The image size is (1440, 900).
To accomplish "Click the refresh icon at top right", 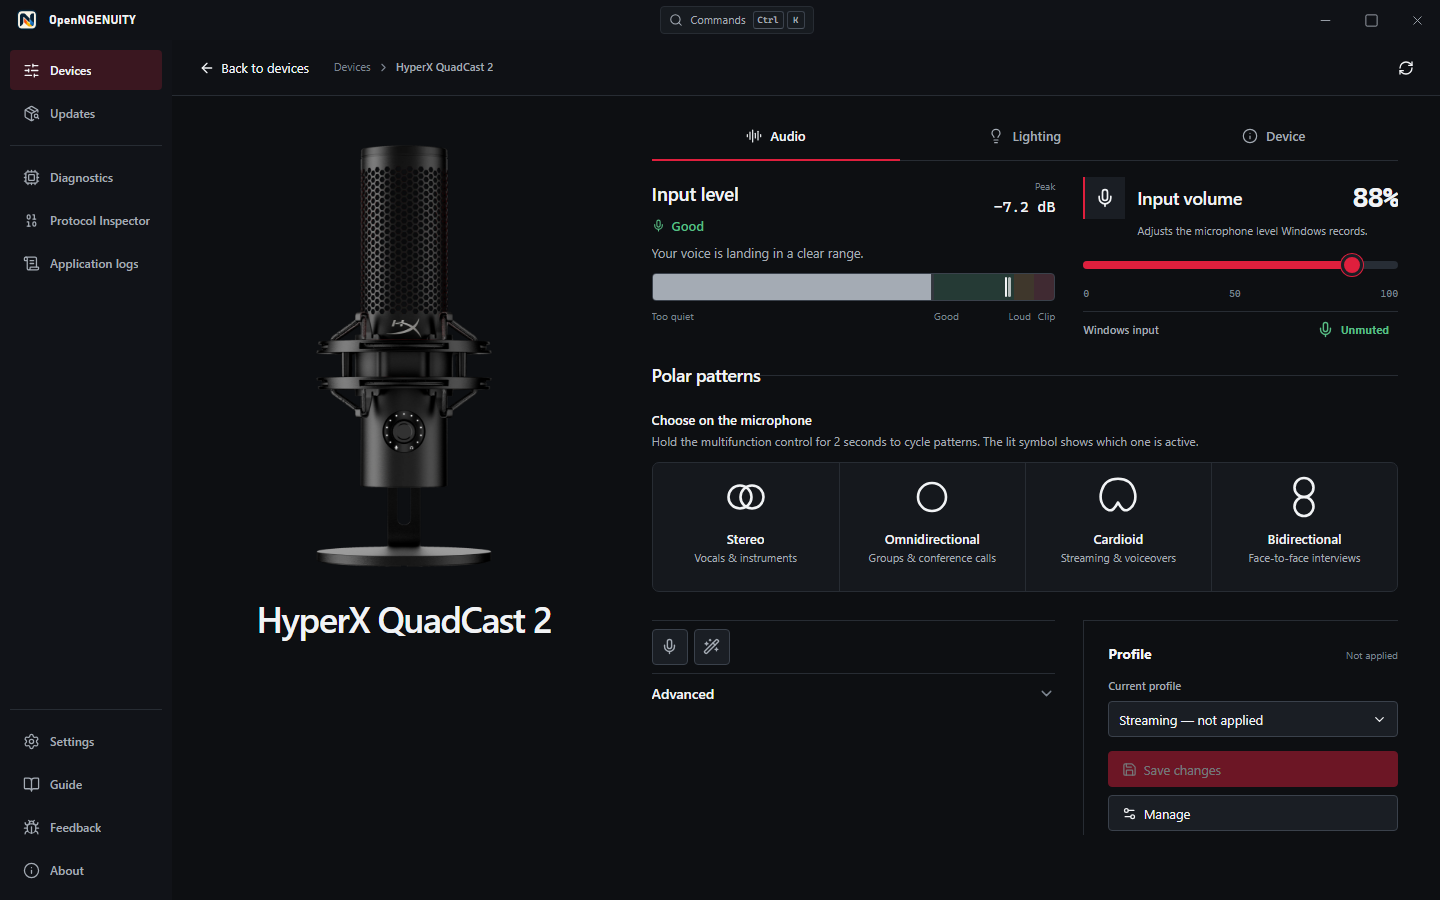I will click(1406, 68).
